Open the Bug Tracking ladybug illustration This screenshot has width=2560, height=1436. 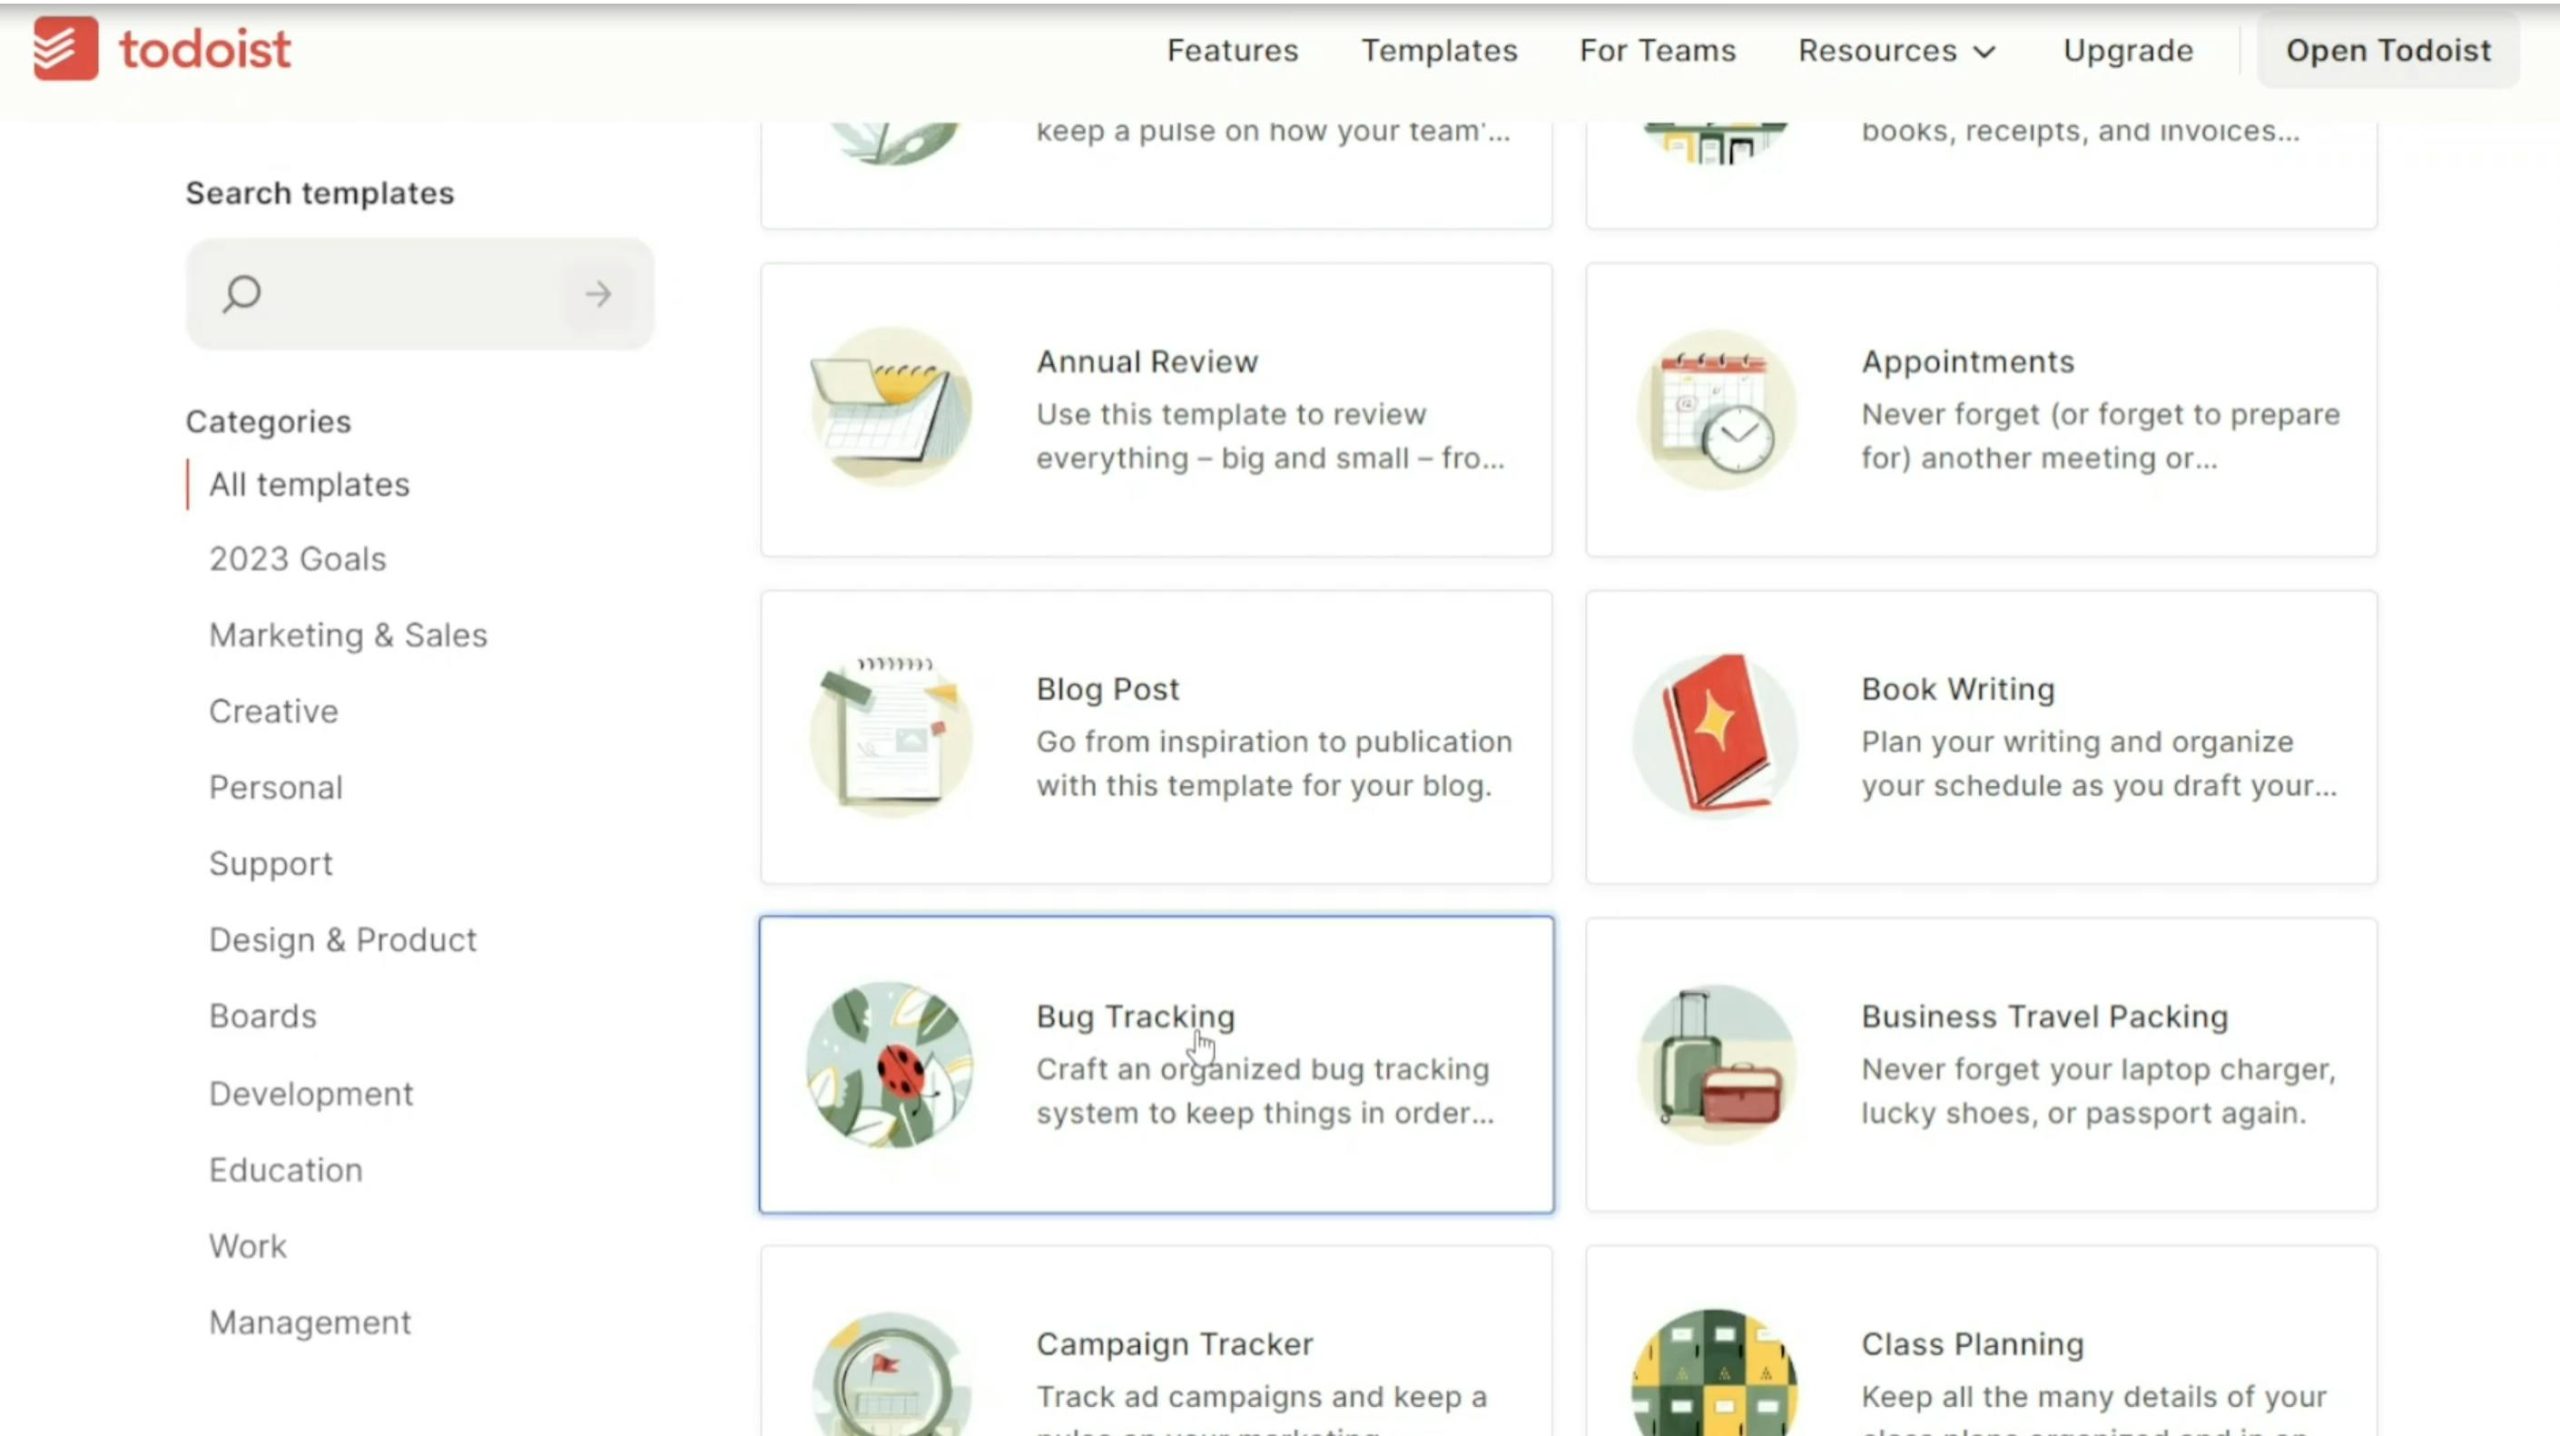click(x=889, y=1065)
